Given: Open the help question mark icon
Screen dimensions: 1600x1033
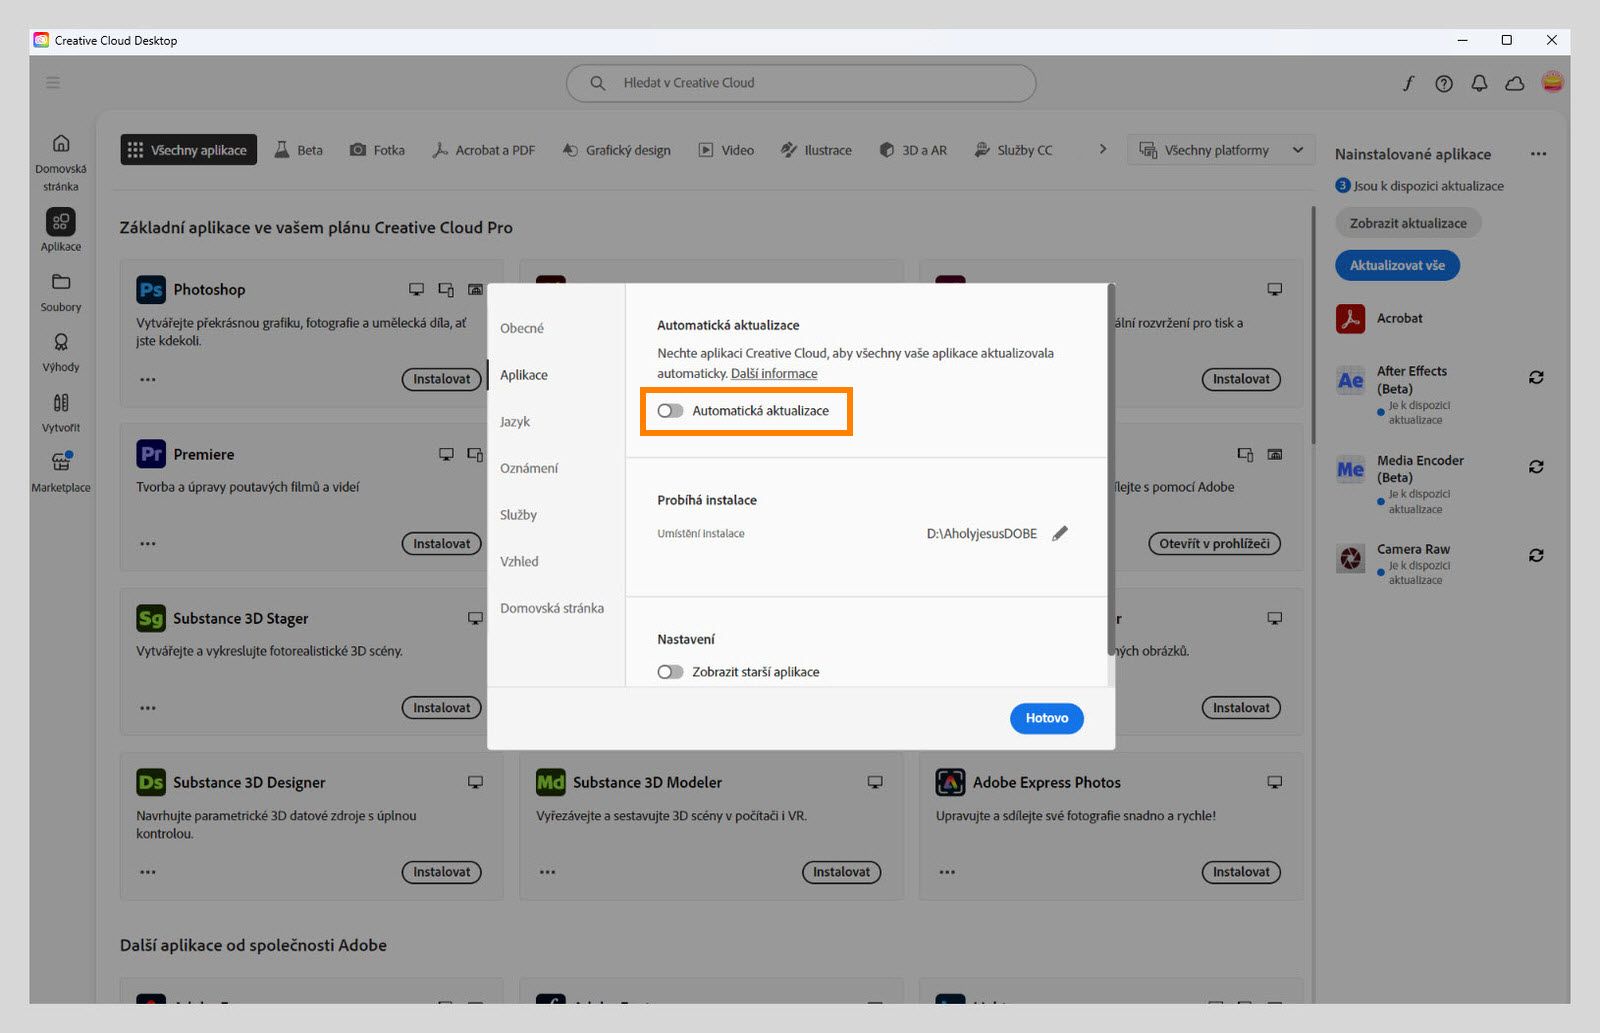Looking at the screenshot, I should [1444, 84].
